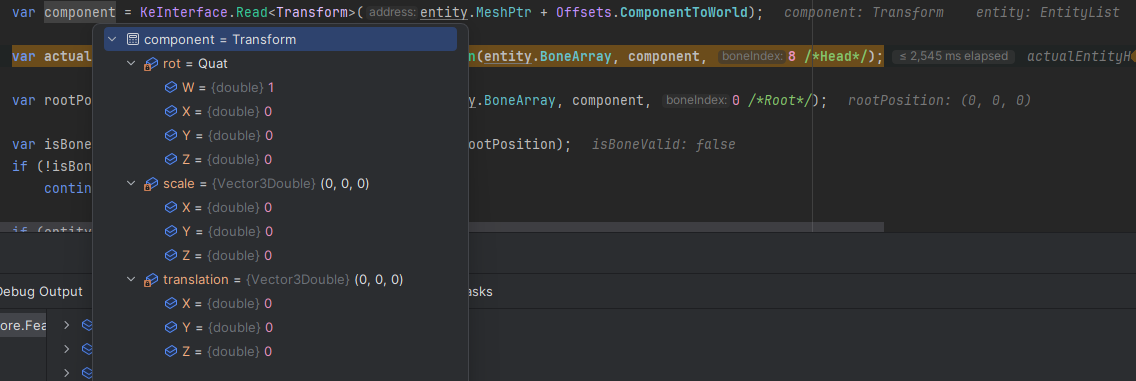The width and height of the screenshot is (1136, 381).
Task: Click the 2,545 ms elapsed hint
Action: [953, 56]
